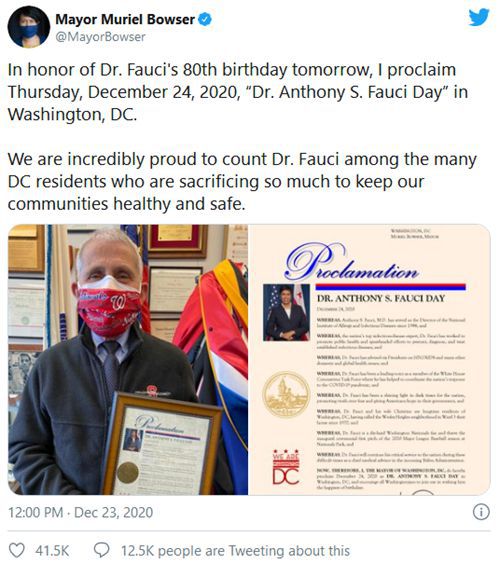Open the Proclamation document image
This screenshot has width=500, height=564.
point(369,360)
